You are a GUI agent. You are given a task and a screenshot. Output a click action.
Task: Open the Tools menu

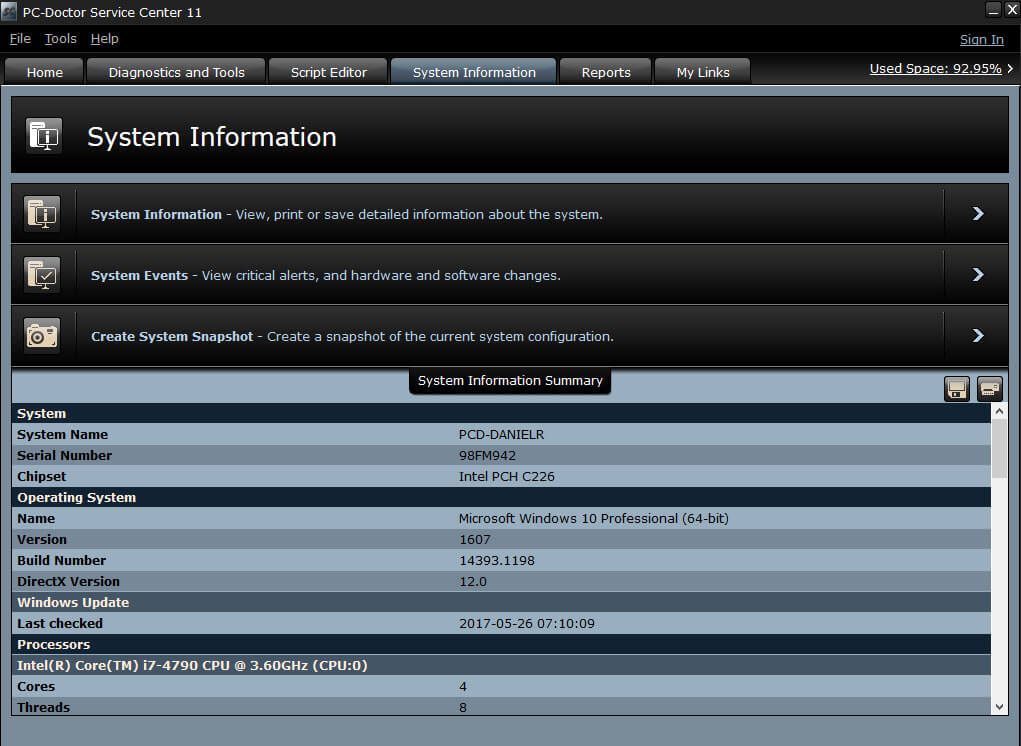click(x=61, y=38)
